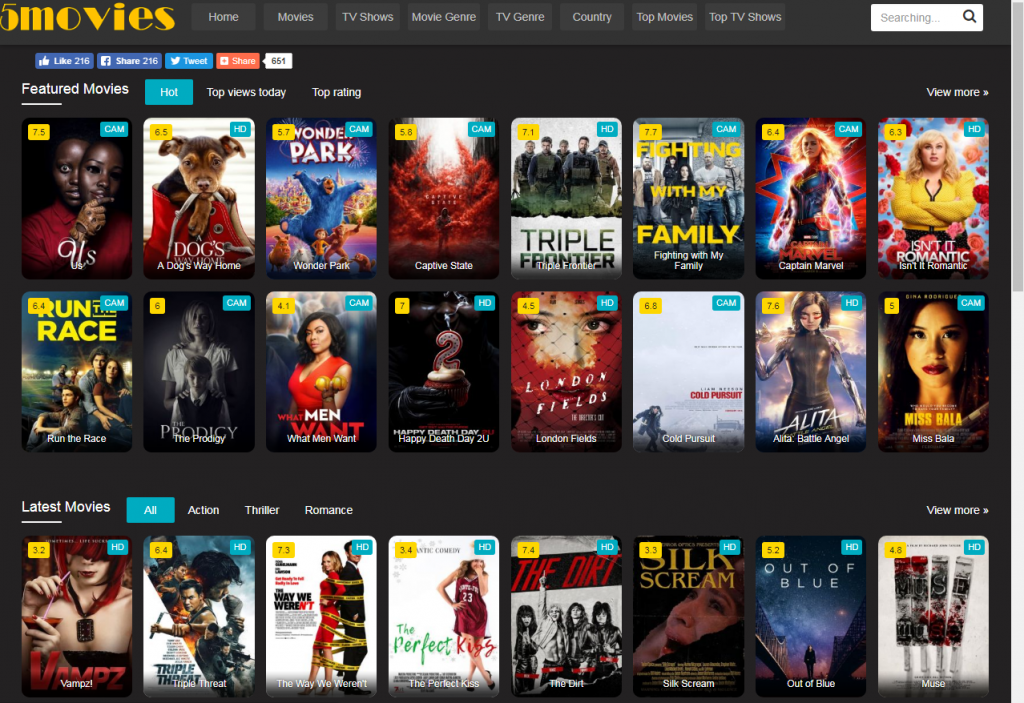Open the Silk Scream poster
The height and width of the screenshot is (703, 1024).
pos(688,616)
